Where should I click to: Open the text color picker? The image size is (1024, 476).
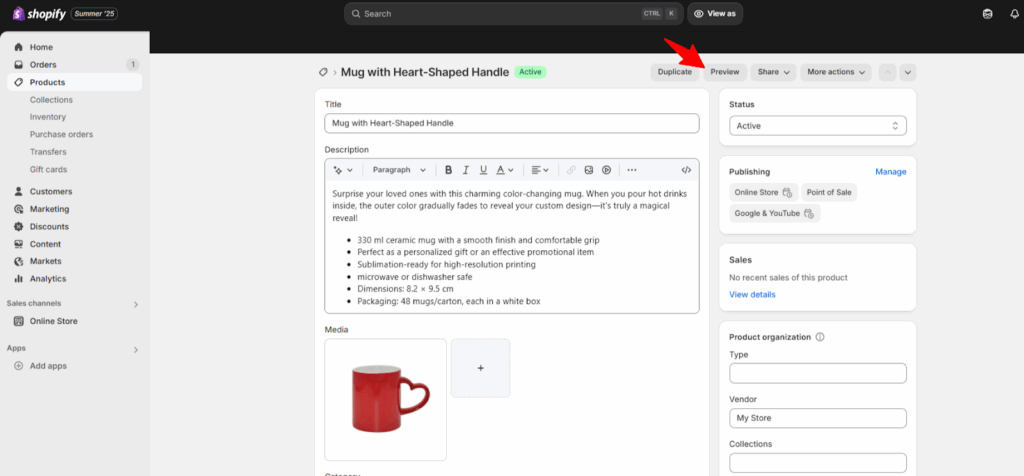pyautogui.click(x=504, y=170)
